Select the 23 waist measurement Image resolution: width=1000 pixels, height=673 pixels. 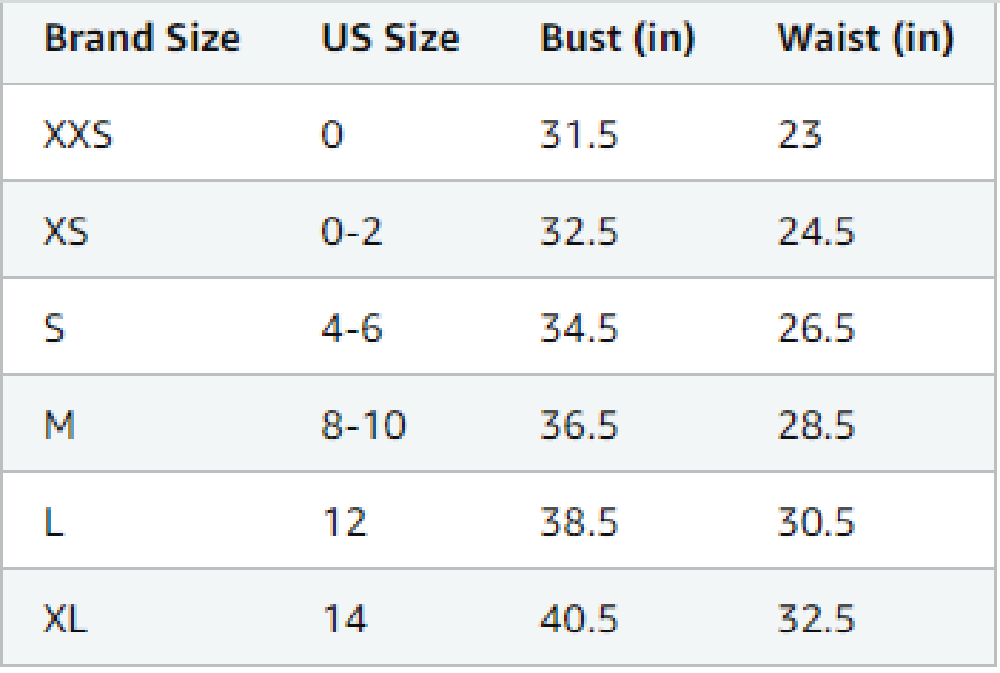800,134
